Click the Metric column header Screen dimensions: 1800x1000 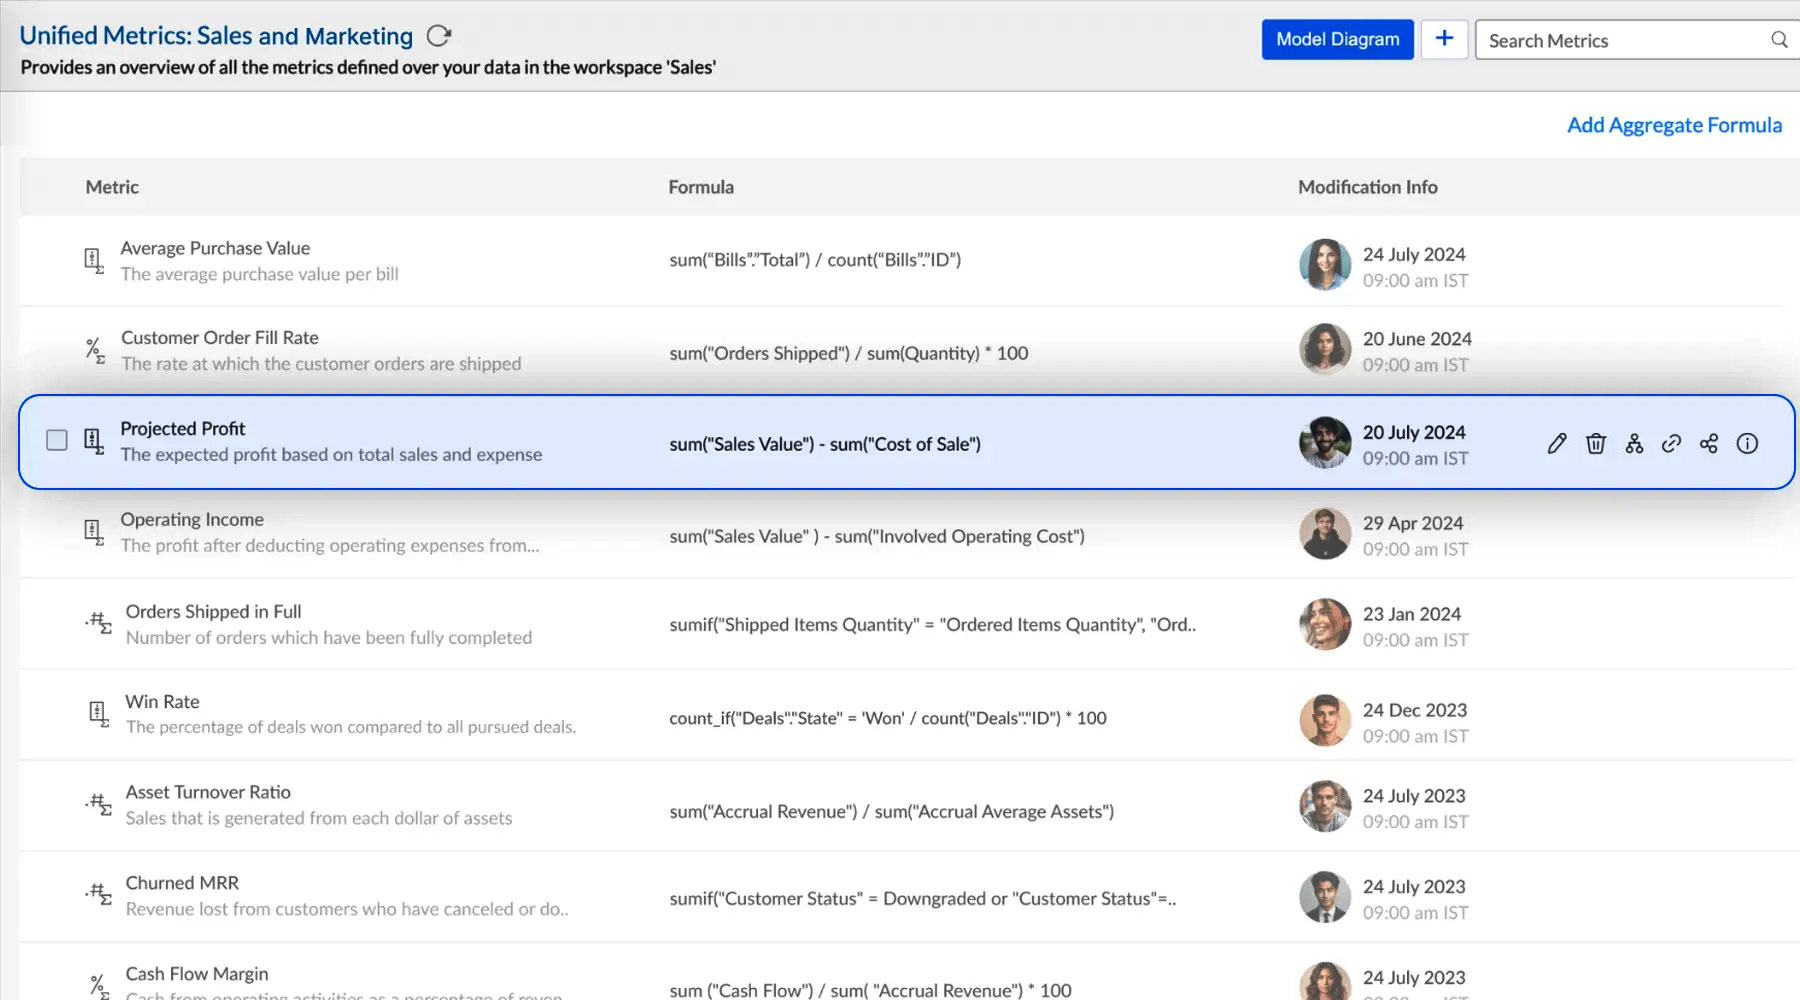pyautogui.click(x=112, y=187)
